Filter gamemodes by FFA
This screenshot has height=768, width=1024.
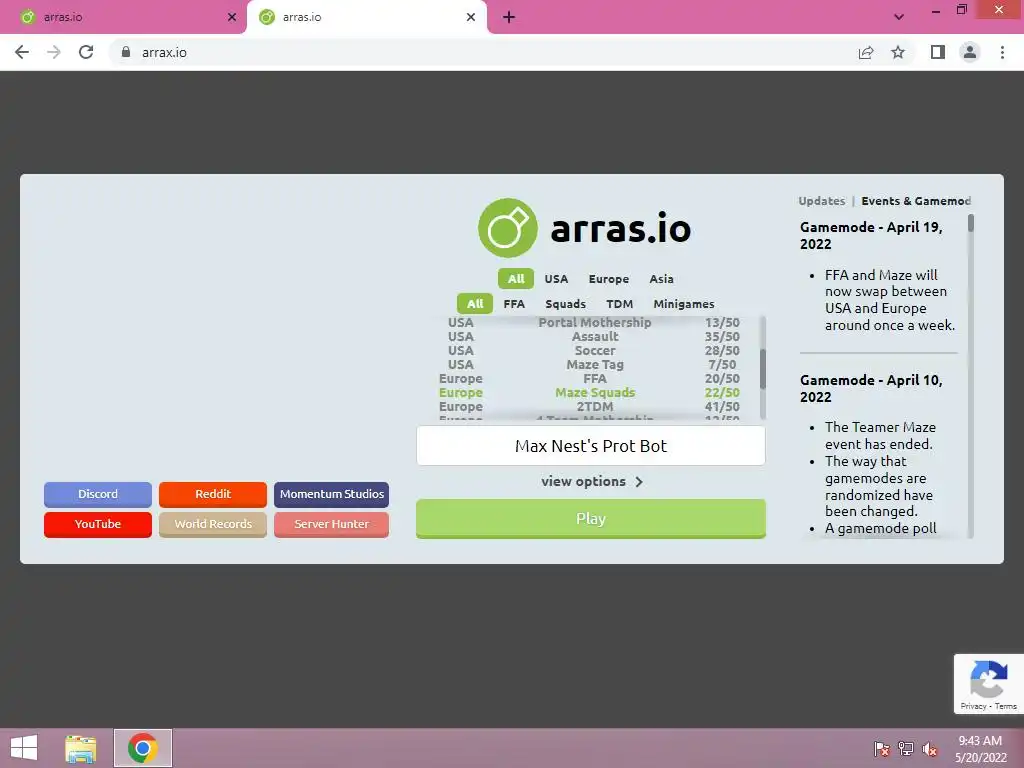click(514, 304)
